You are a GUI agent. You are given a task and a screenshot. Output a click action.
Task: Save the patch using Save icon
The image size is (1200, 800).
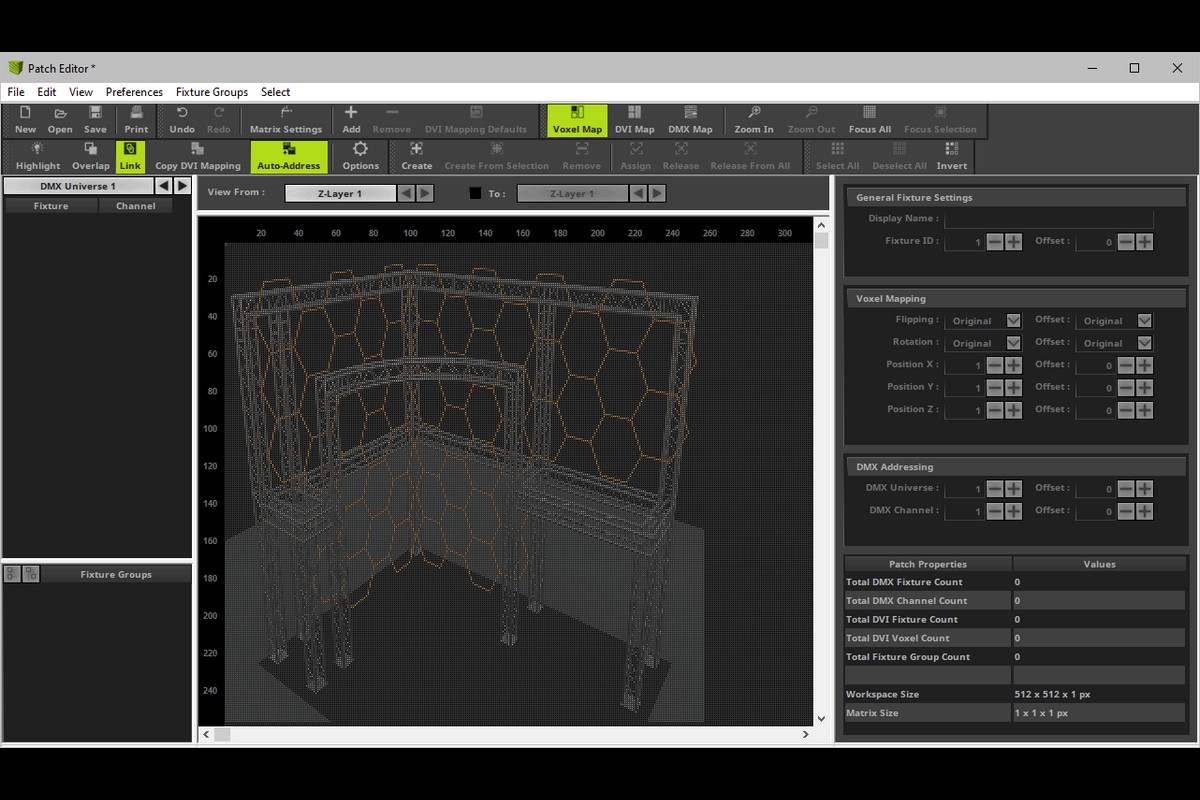[x=95, y=120]
